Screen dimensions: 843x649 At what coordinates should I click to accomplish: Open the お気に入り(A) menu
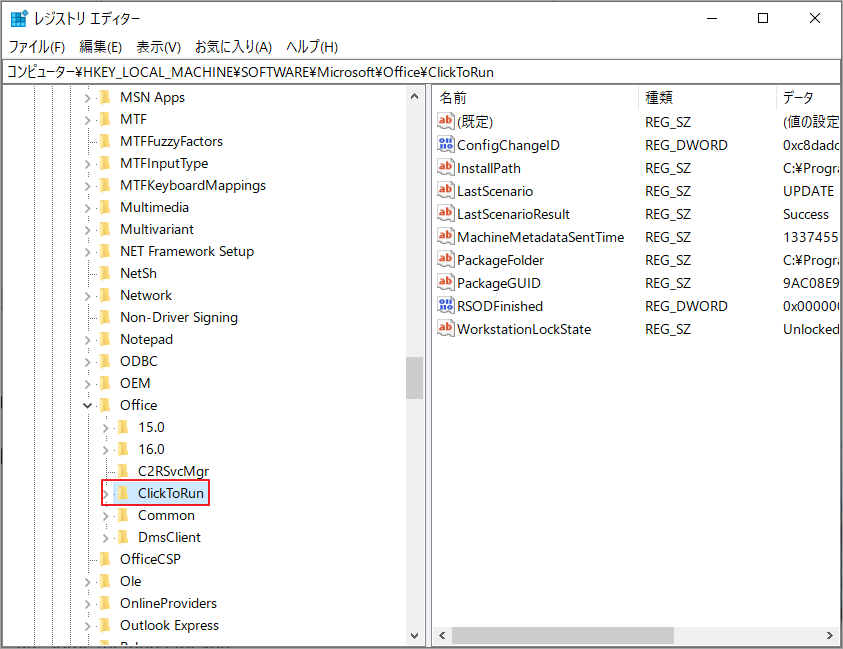pyautogui.click(x=233, y=47)
